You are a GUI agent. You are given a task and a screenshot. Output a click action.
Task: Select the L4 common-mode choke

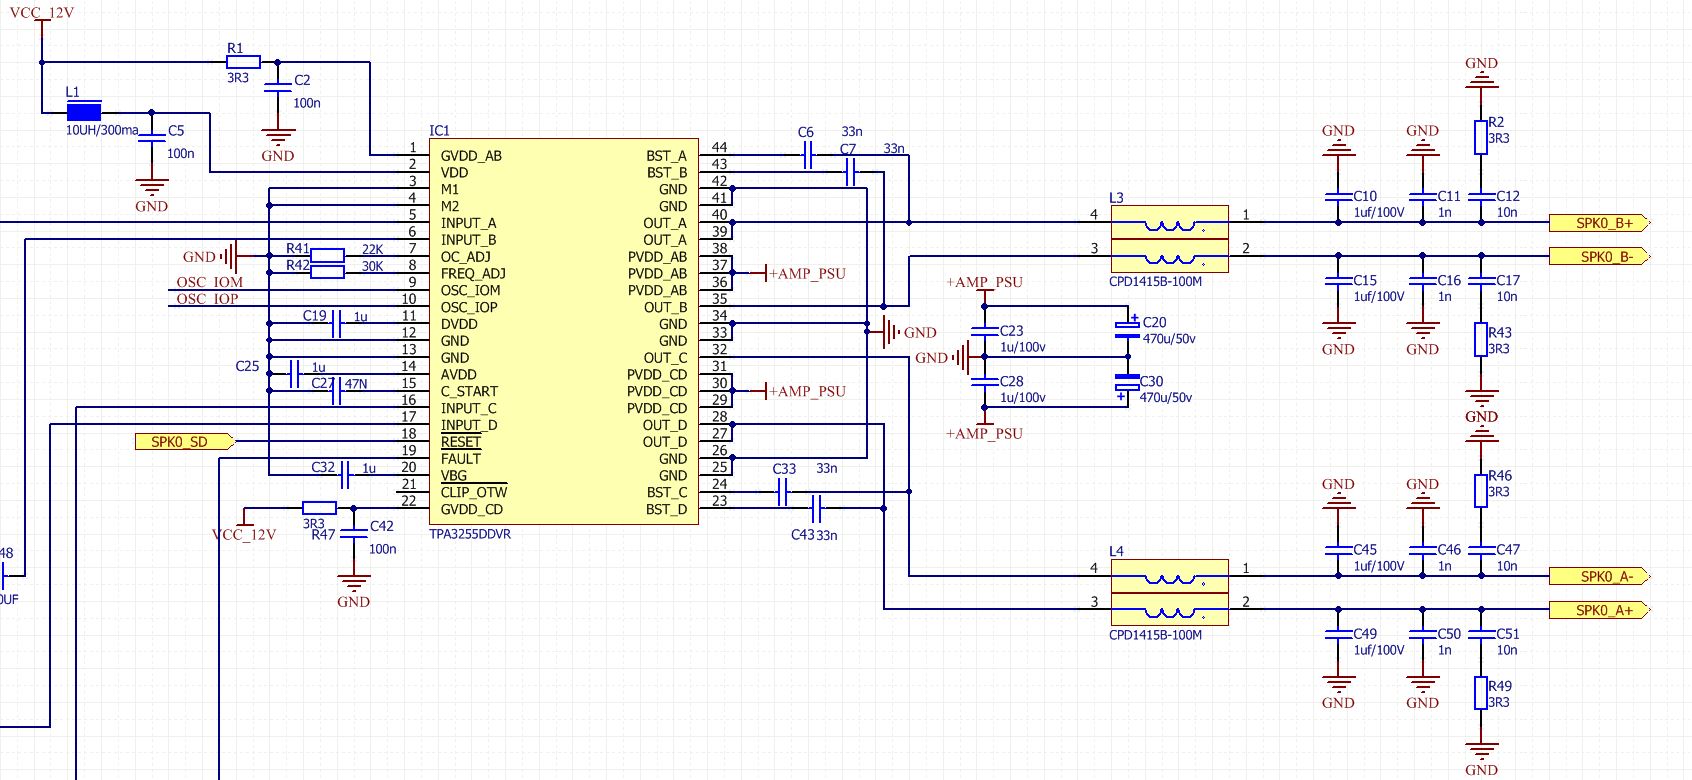point(1170,593)
